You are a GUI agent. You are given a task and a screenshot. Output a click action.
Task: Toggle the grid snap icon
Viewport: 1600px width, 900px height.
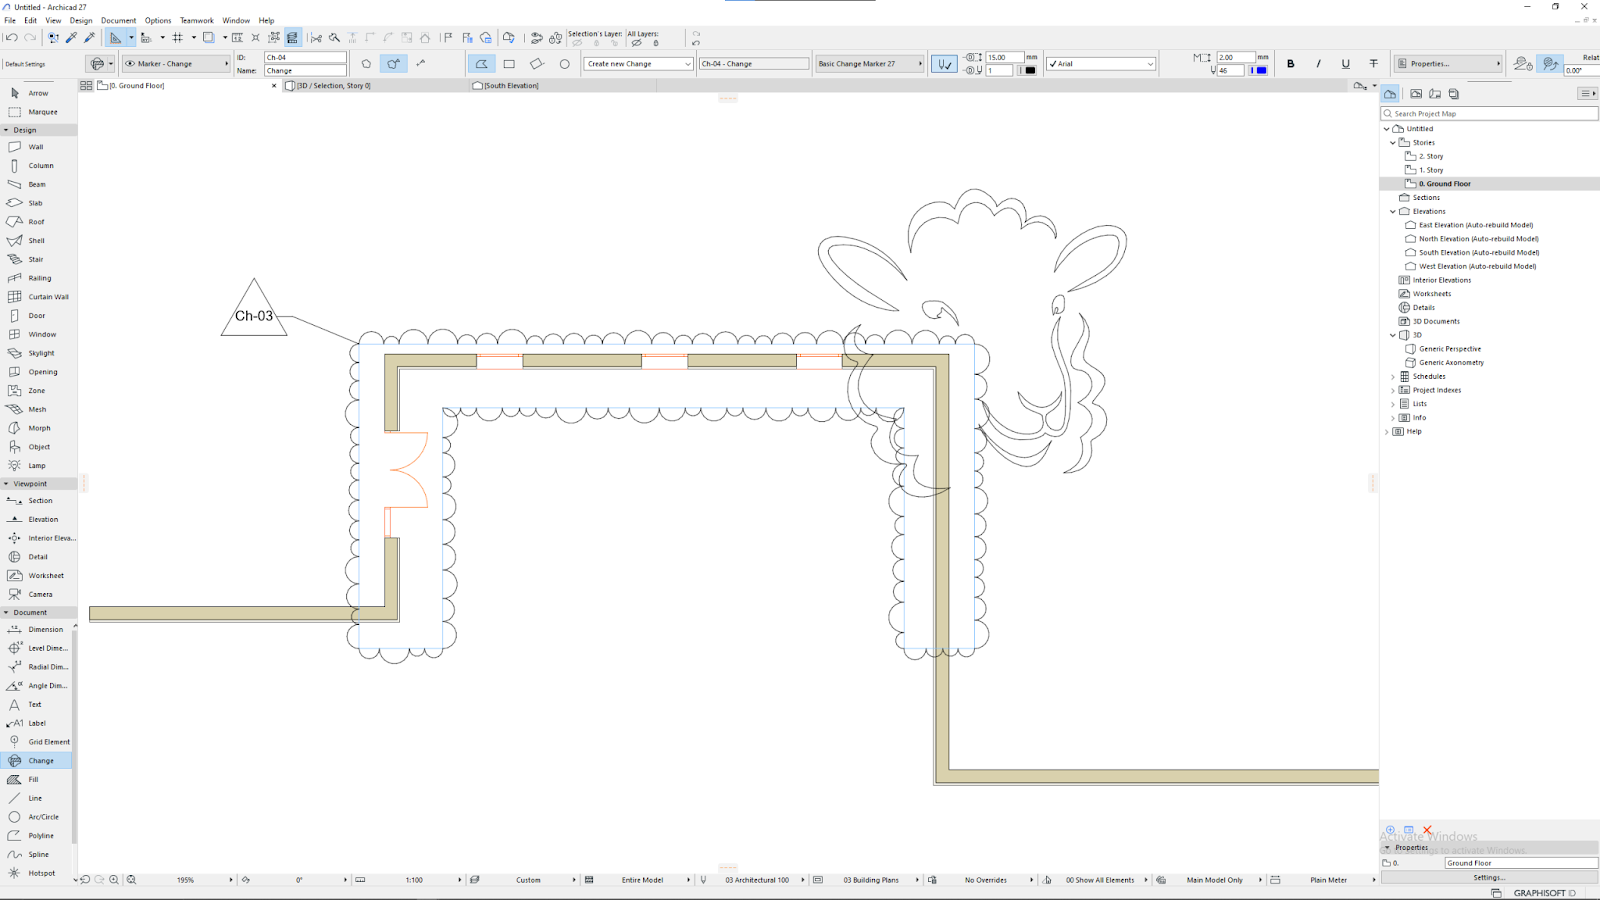click(x=177, y=38)
